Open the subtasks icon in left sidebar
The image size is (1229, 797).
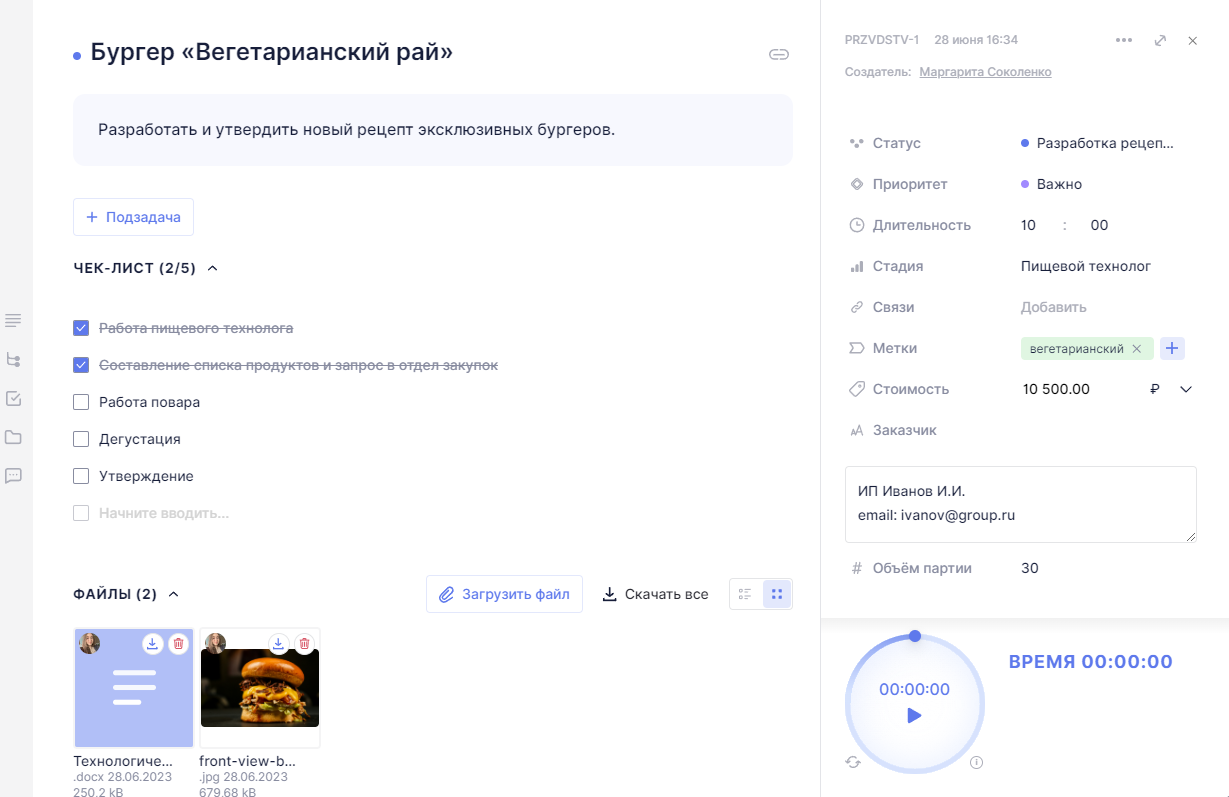tap(13, 359)
